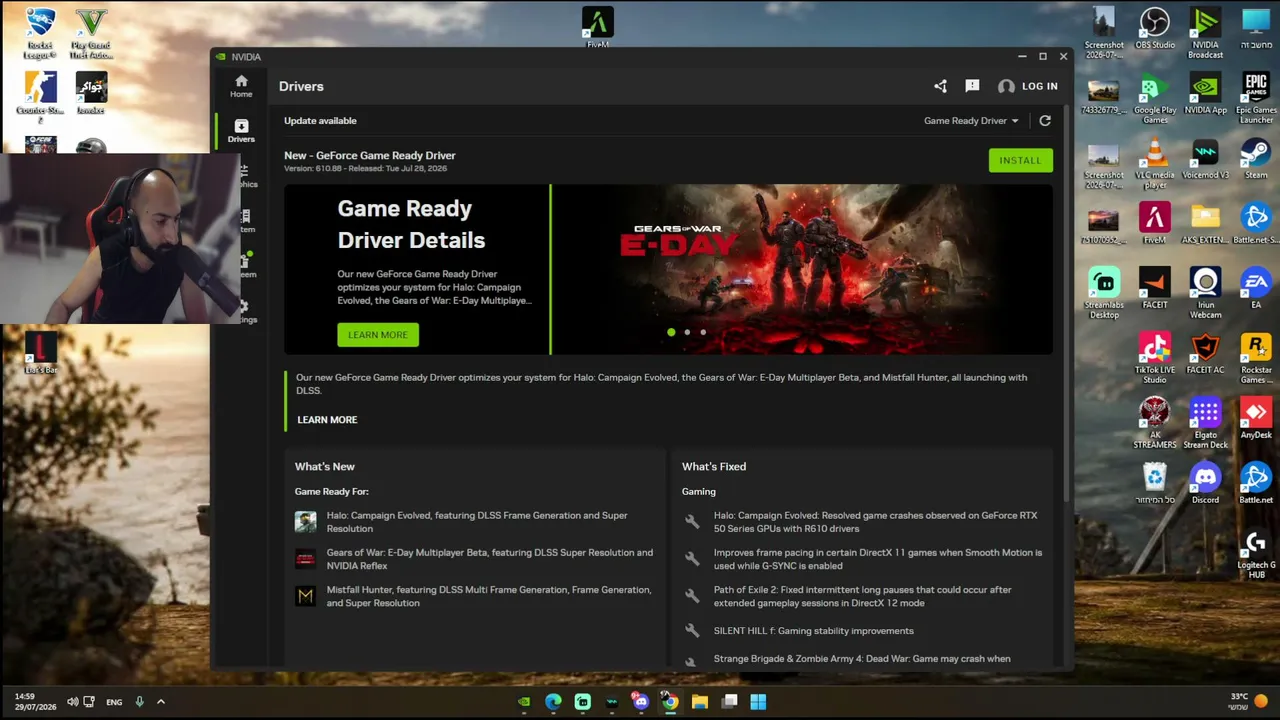Open the FACEIT desktop icon
1280x720 pixels.
point(1155,288)
